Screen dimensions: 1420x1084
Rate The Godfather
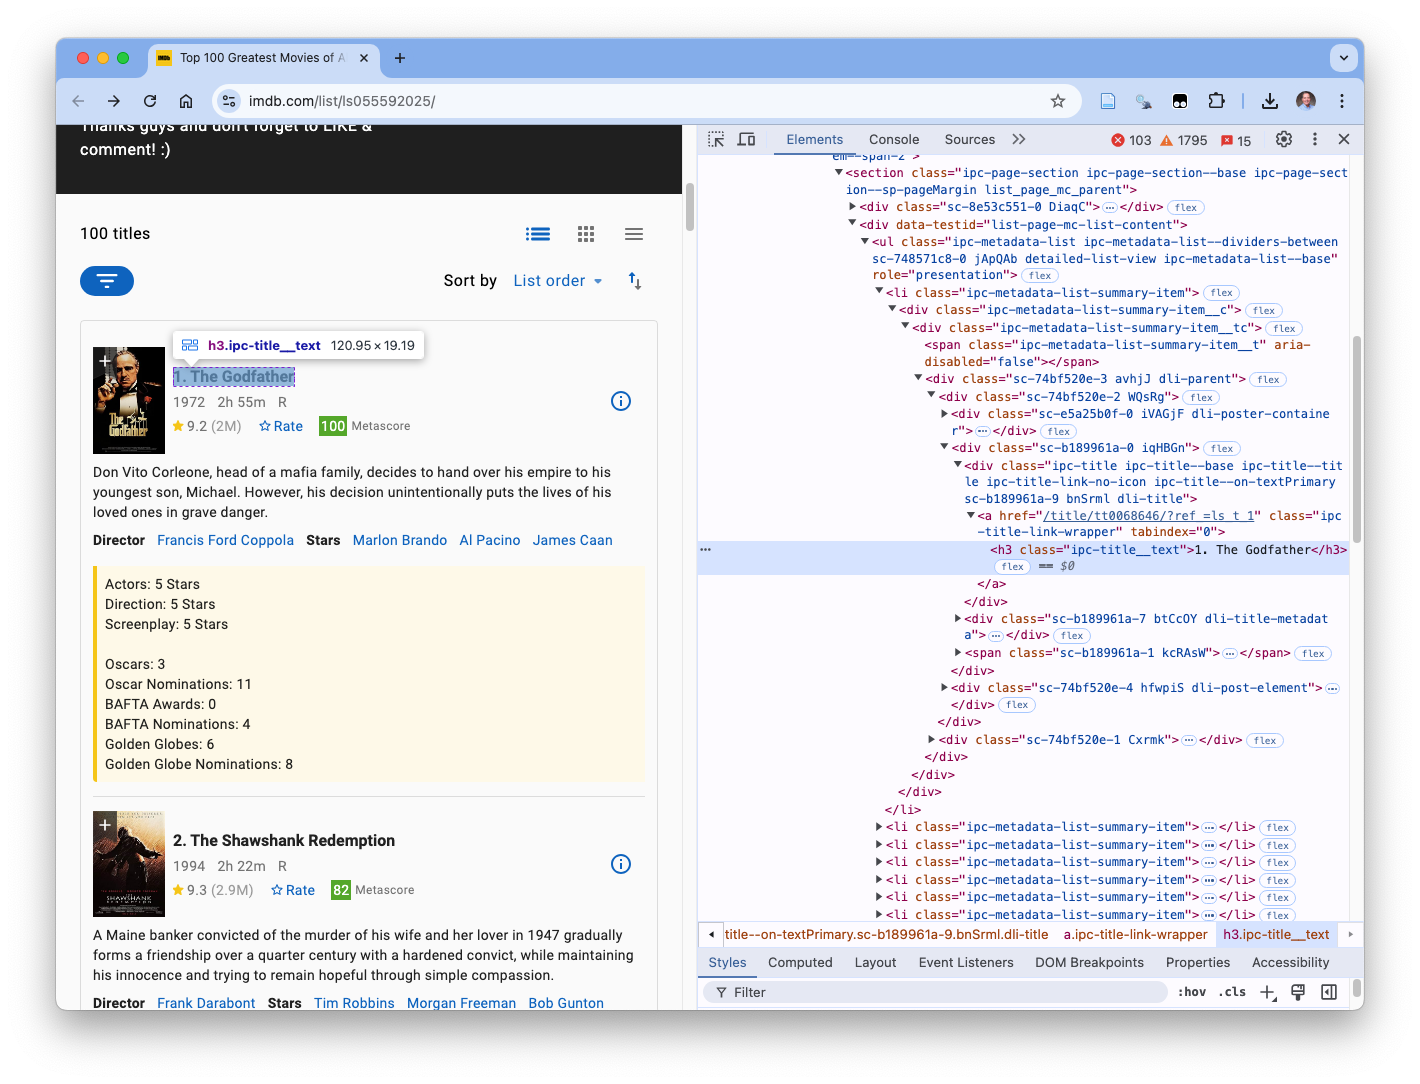click(x=281, y=426)
